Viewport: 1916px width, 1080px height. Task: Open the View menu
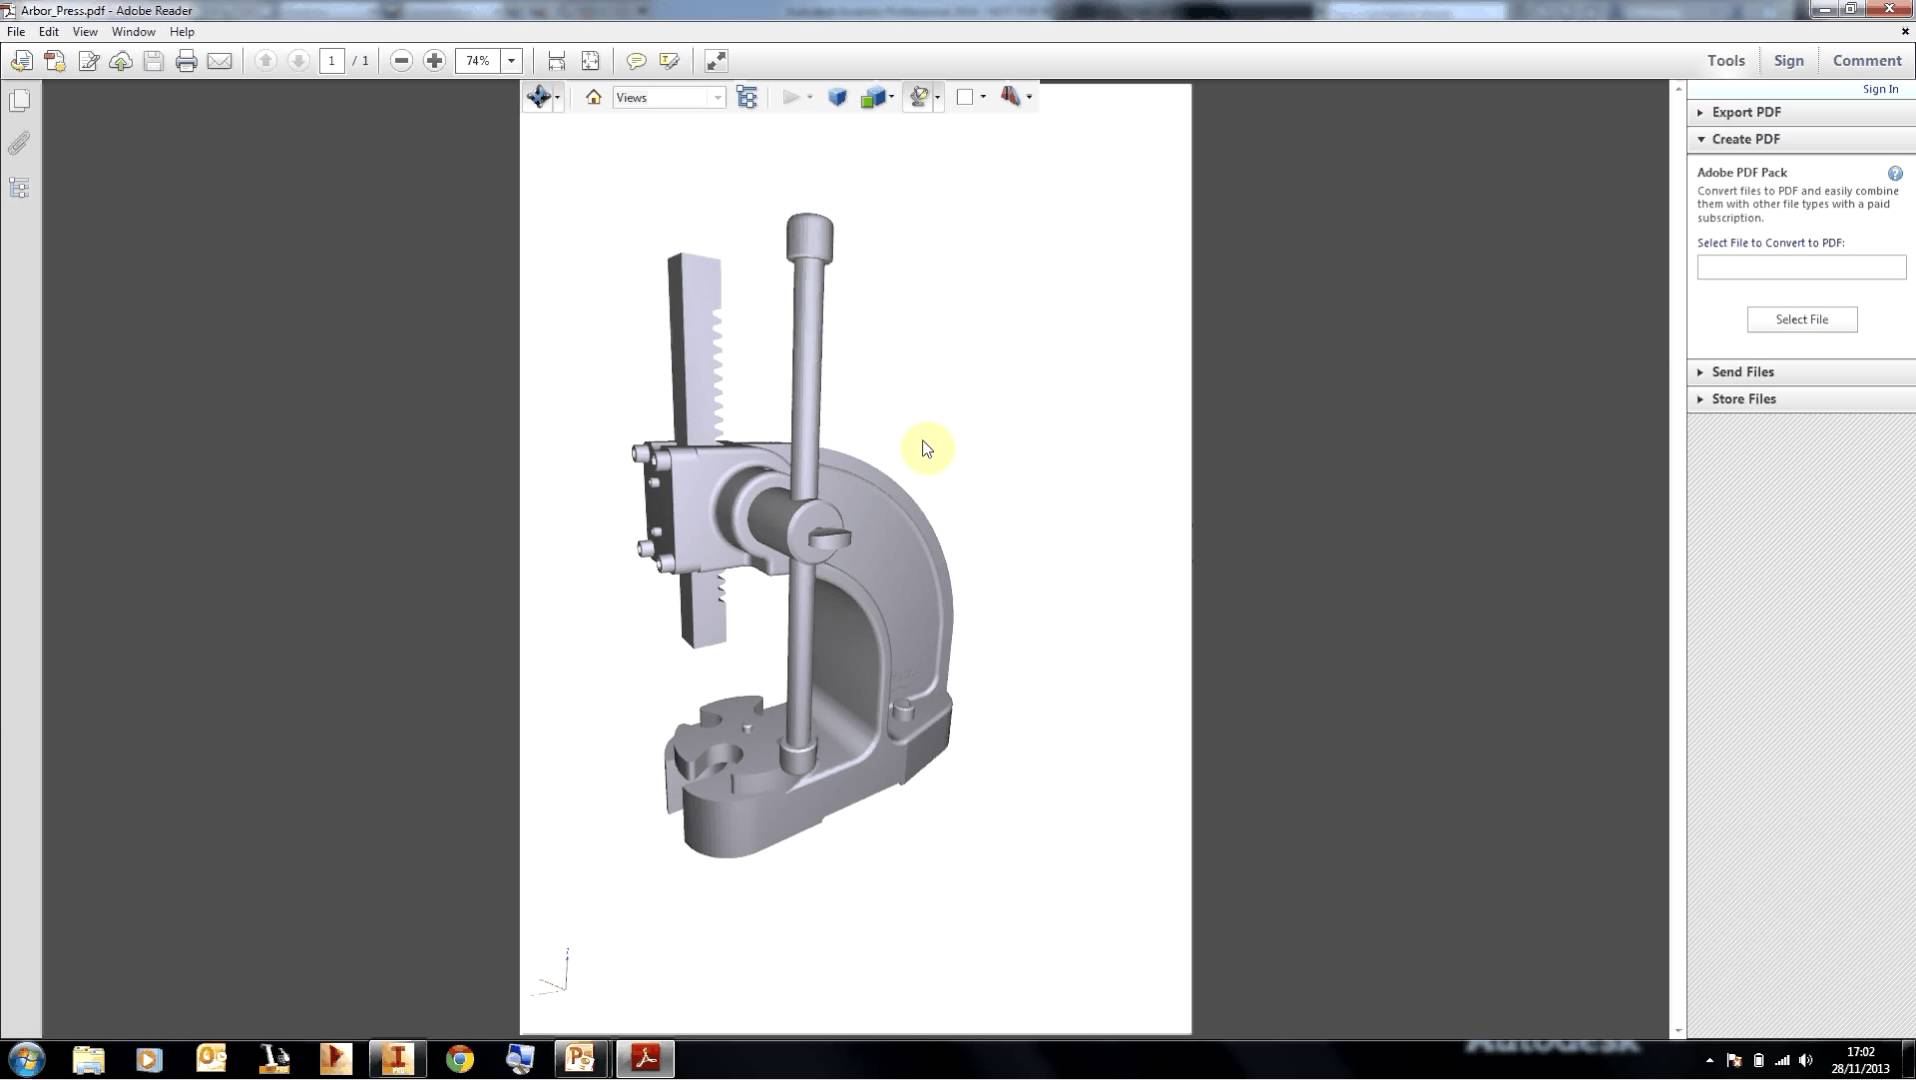(x=85, y=32)
